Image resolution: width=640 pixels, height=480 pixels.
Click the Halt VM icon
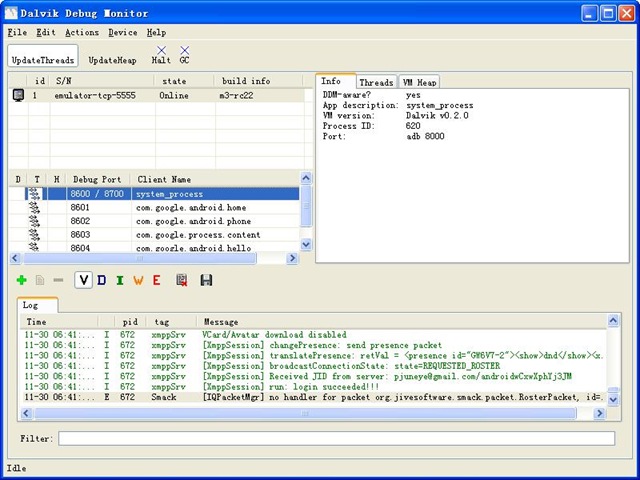162,50
